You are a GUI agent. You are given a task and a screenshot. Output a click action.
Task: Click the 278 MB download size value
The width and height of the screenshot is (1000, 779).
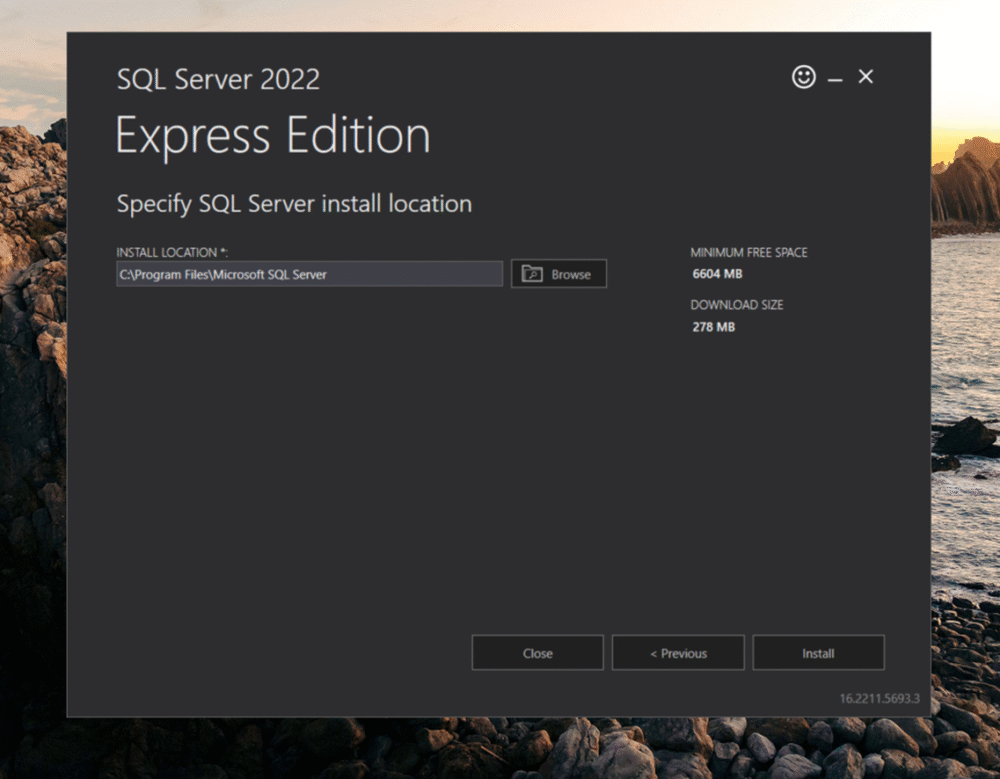coord(712,327)
